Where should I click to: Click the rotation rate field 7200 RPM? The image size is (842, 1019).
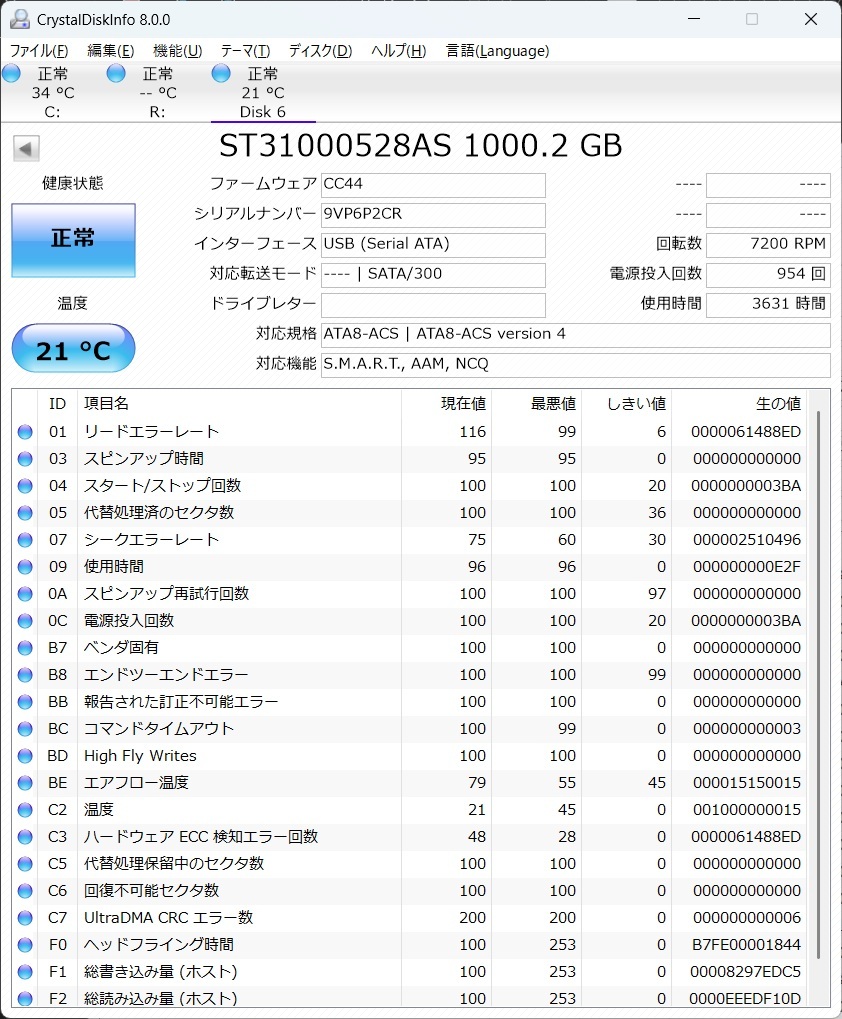[768, 244]
